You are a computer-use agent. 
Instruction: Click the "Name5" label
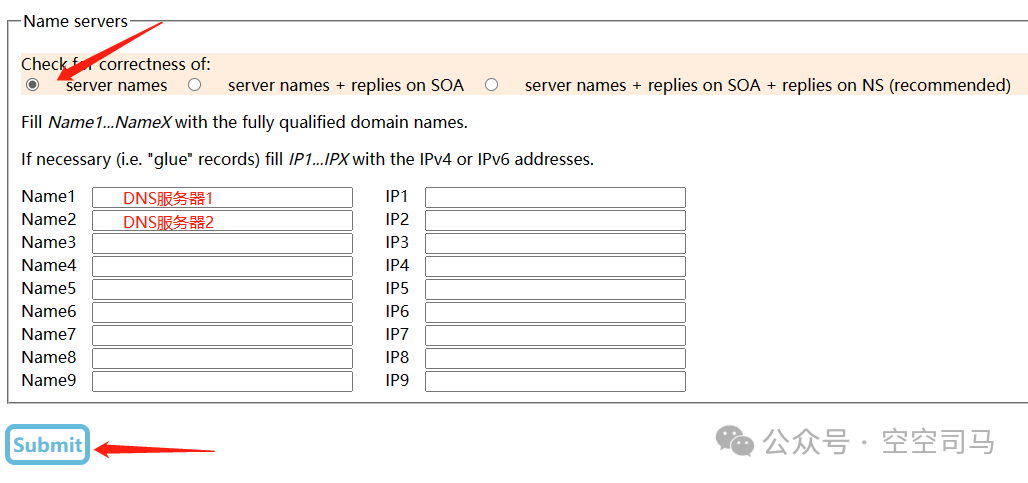pyautogui.click(x=49, y=288)
